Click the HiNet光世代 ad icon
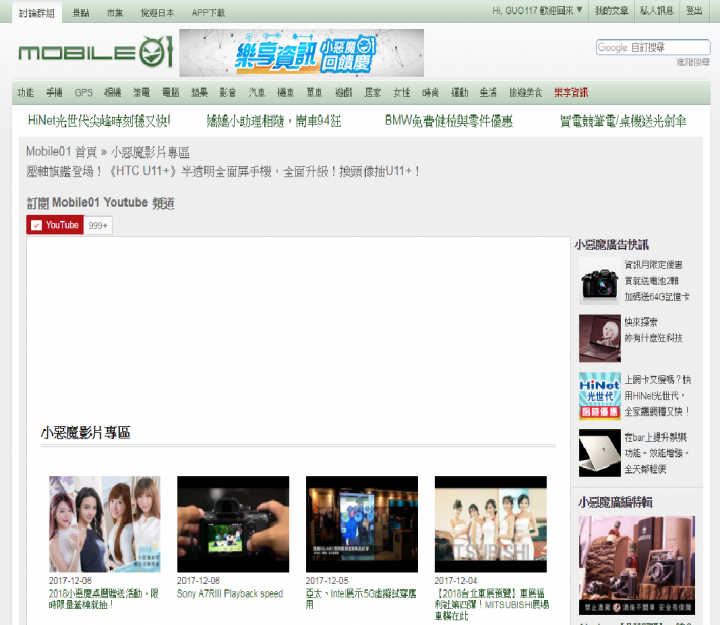This screenshot has width=720, height=625. 600,396
